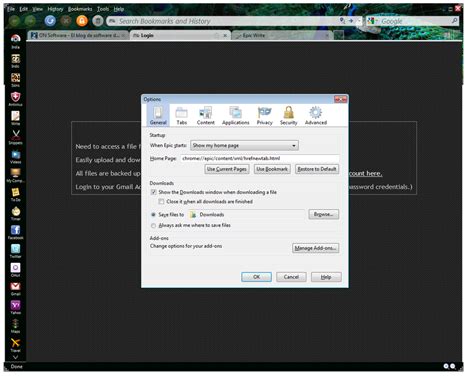
Task: Open the Bookmarks menu
Action: [x=80, y=9]
